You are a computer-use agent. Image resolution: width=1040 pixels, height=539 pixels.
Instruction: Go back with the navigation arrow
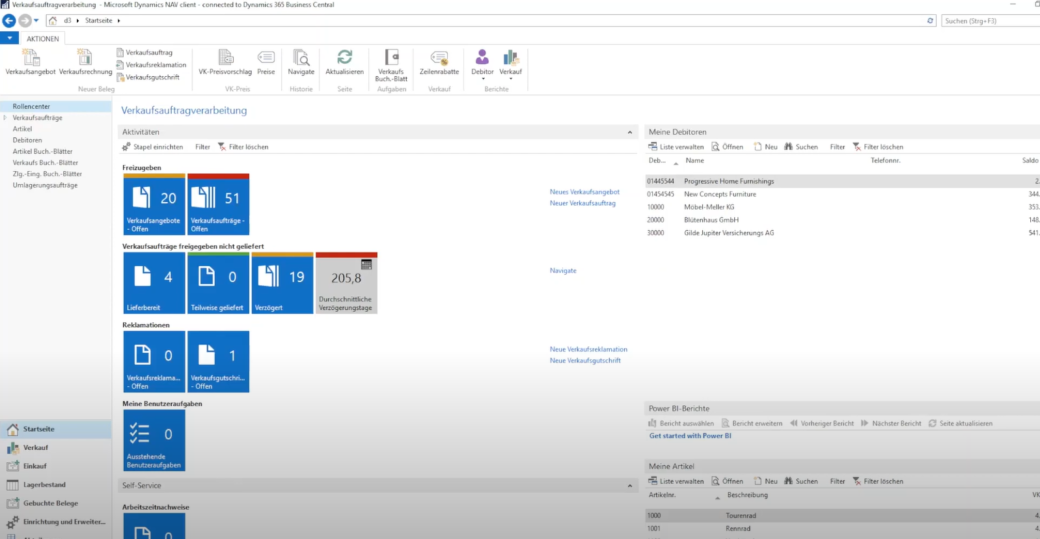pos(9,21)
